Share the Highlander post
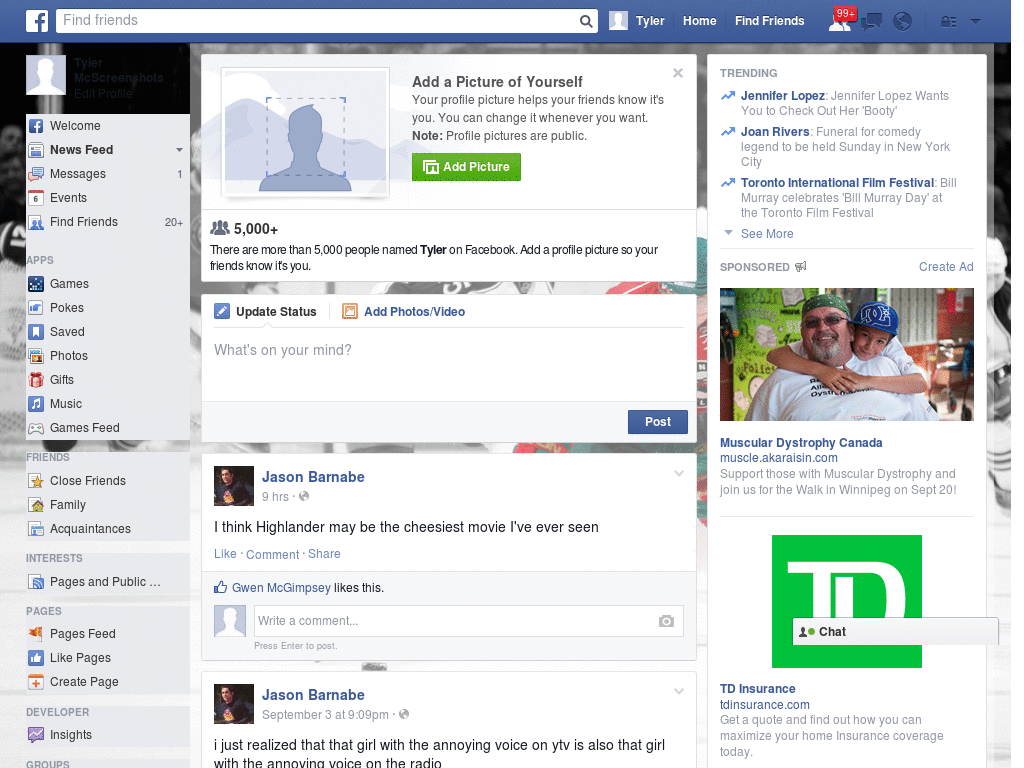 click(x=324, y=554)
